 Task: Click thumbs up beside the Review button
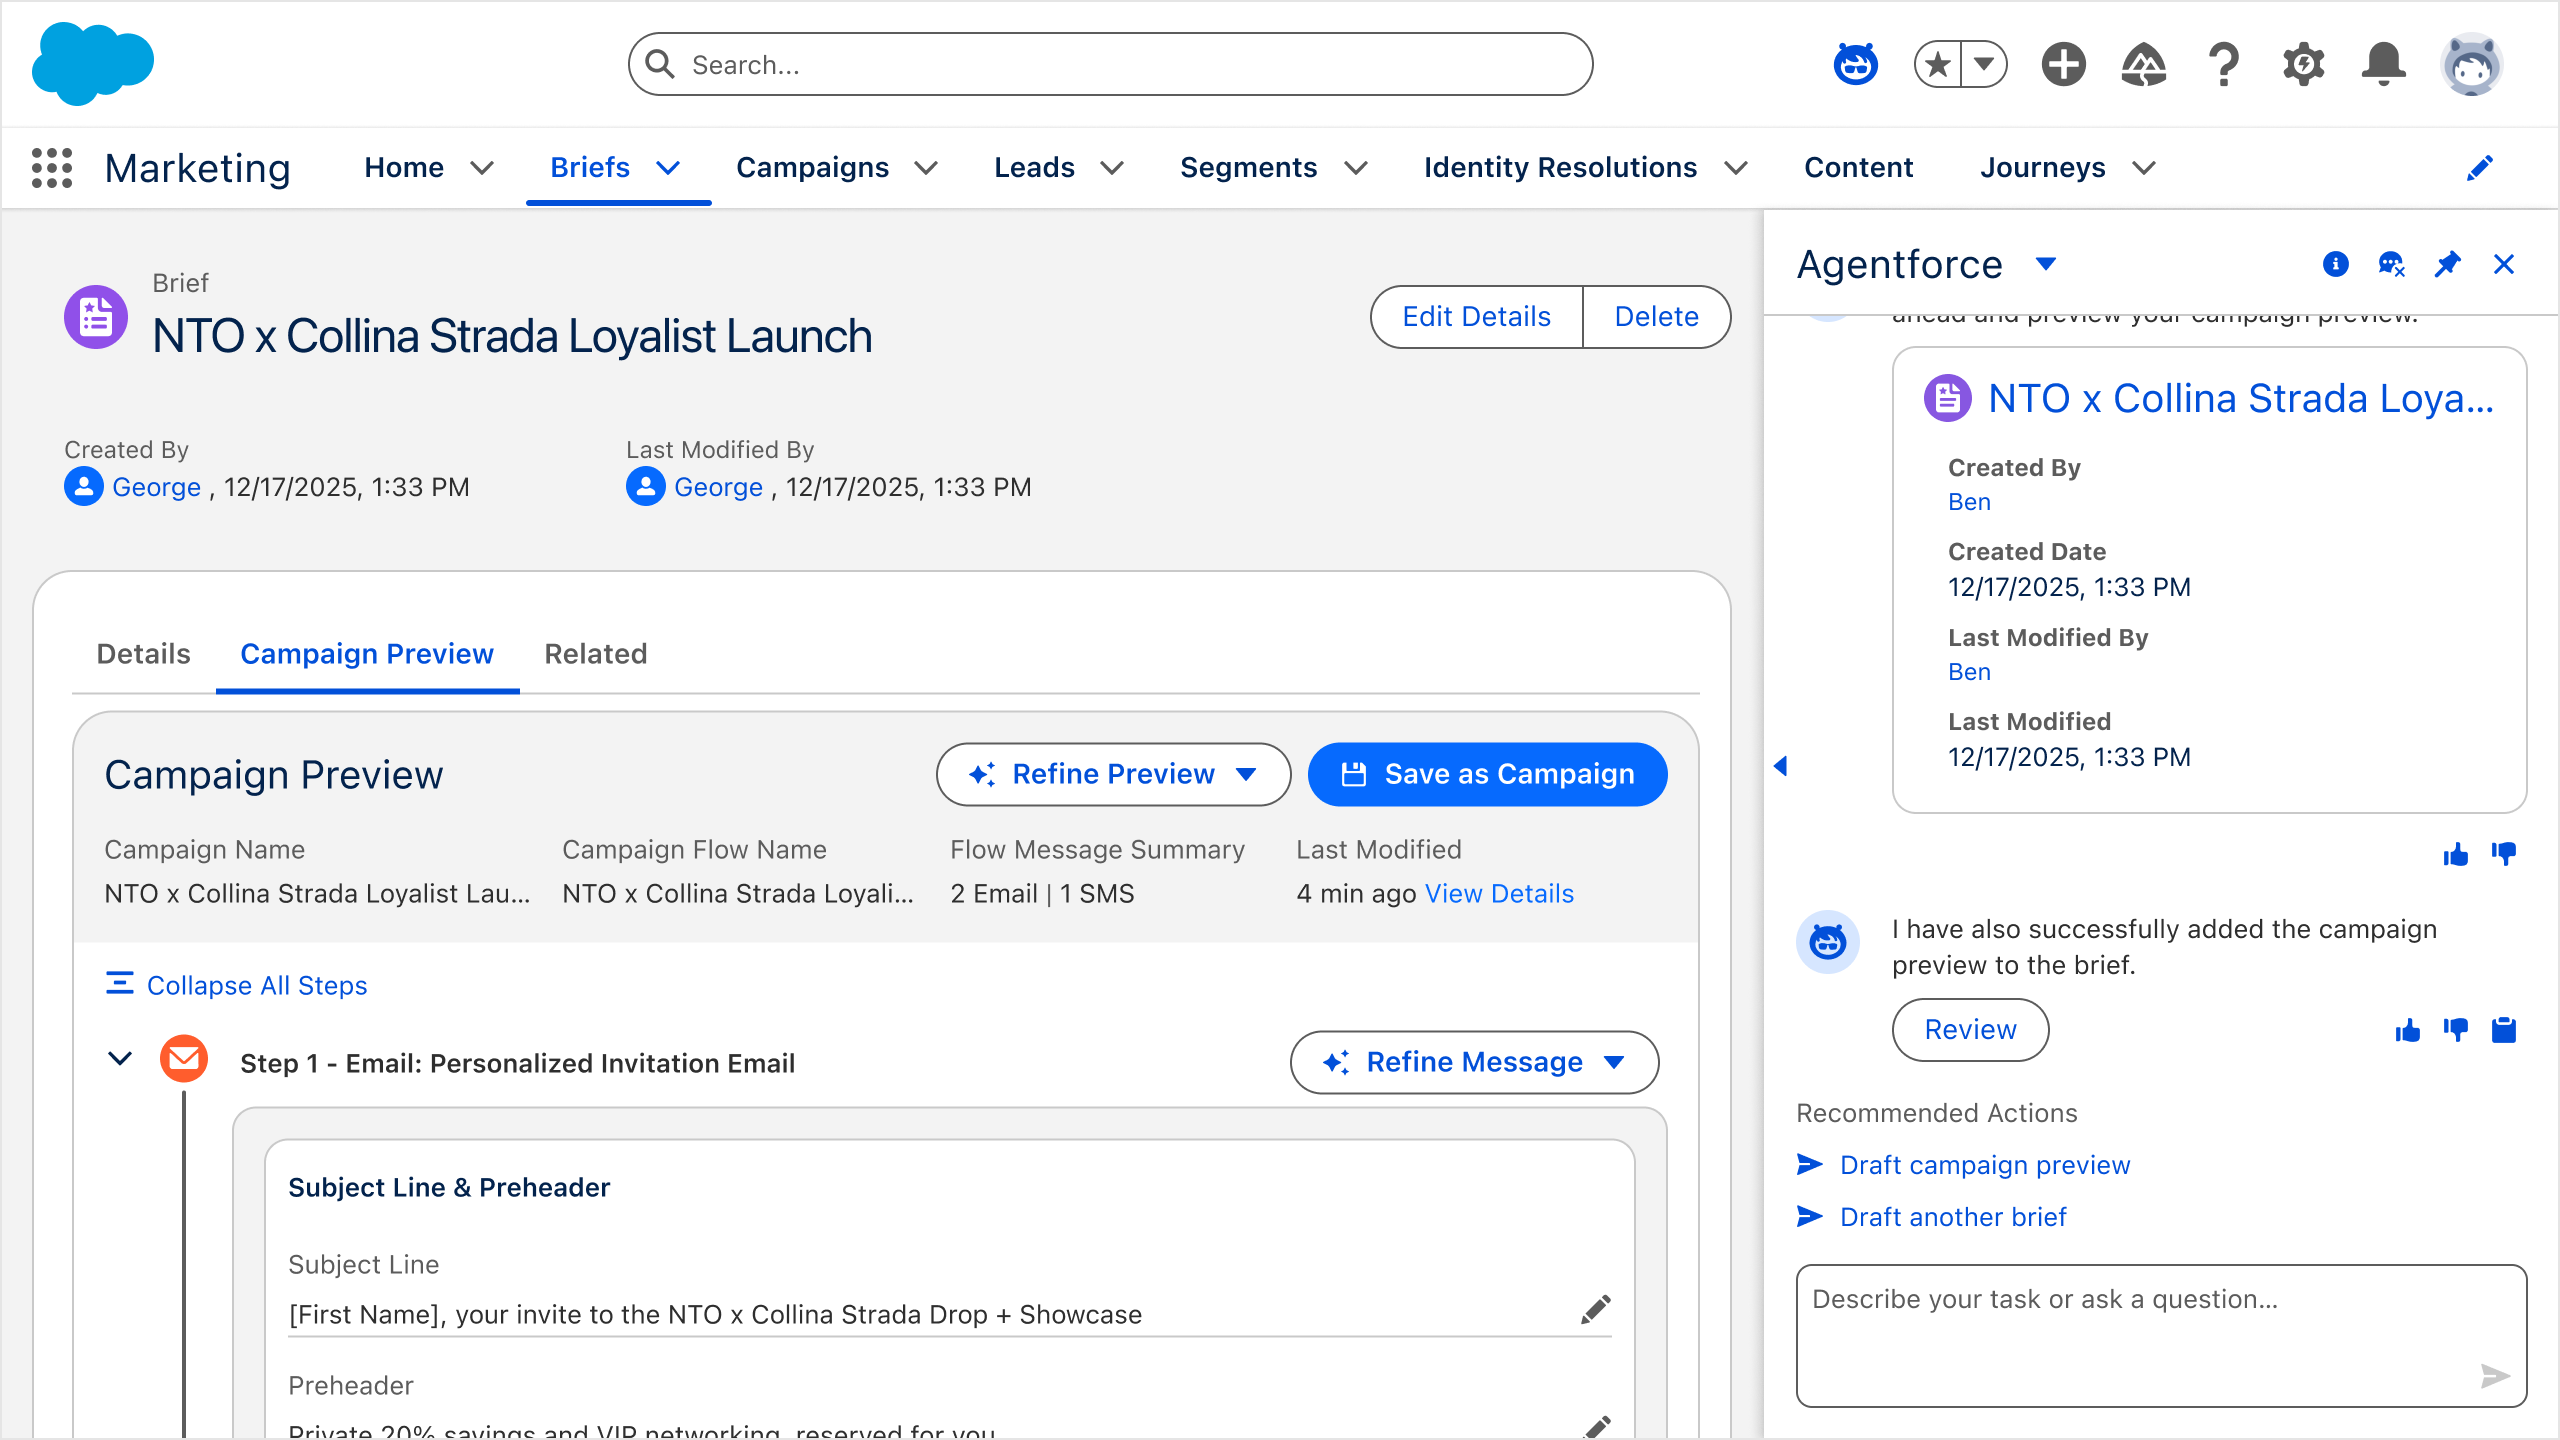pos(2407,1030)
